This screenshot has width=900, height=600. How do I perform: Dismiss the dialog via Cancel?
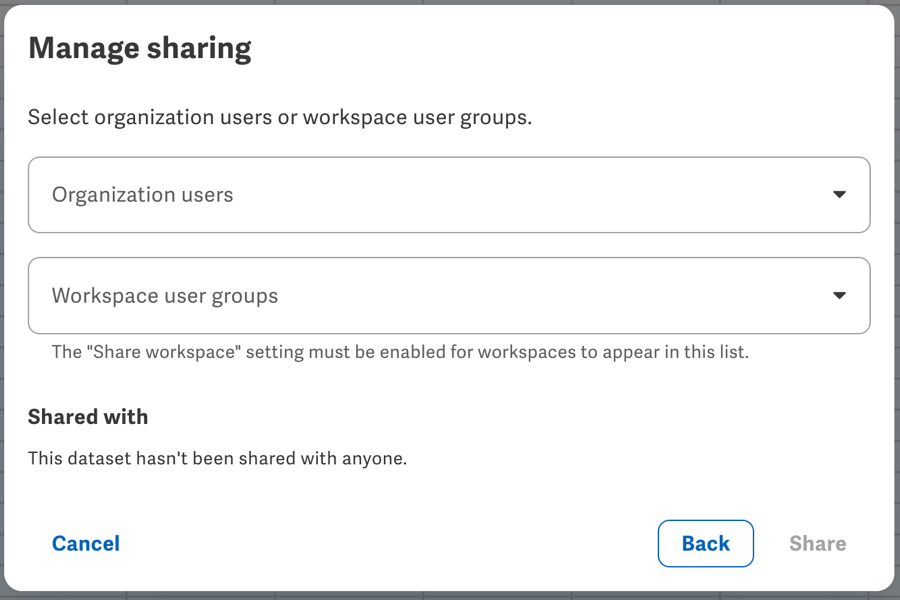click(85, 543)
